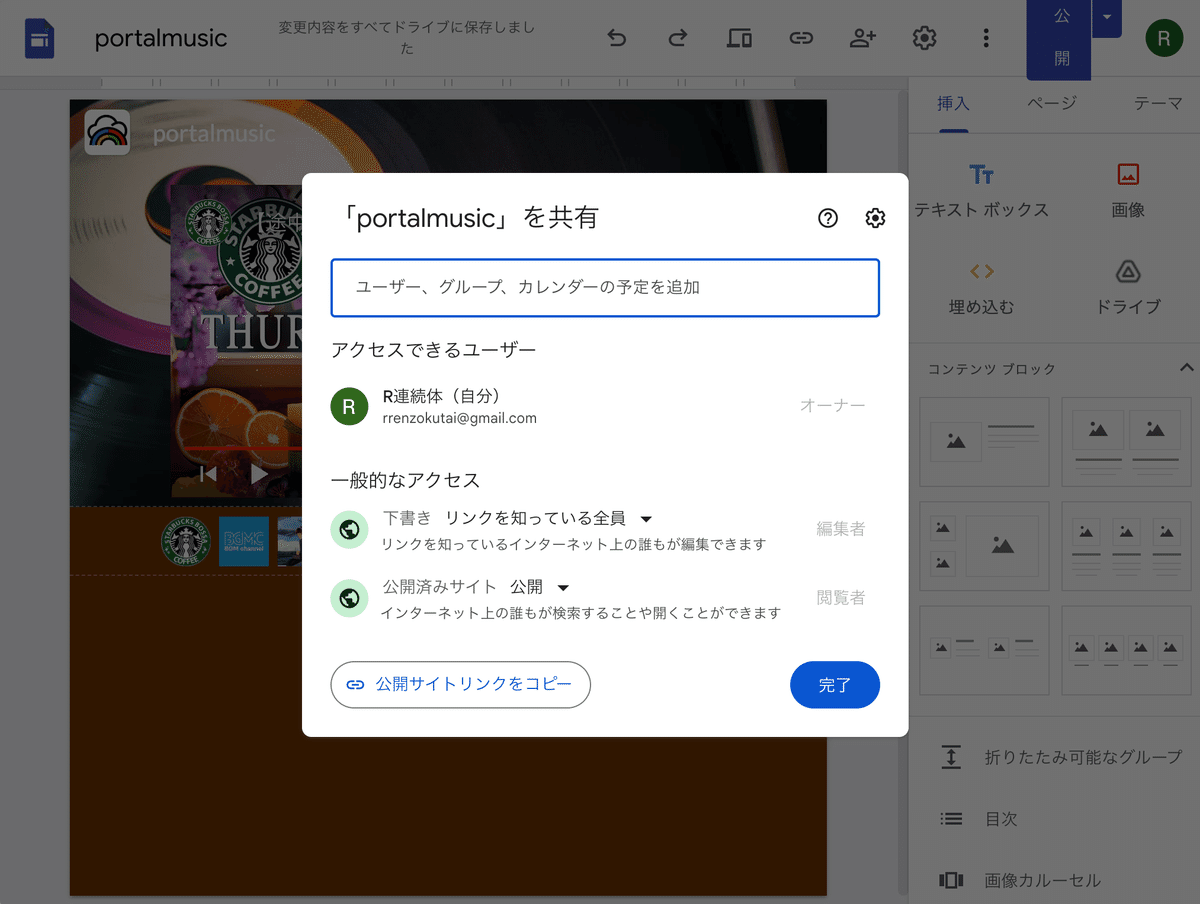Open the Google Sites home icon
This screenshot has height=904, width=1200.
click(x=39, y=39)
